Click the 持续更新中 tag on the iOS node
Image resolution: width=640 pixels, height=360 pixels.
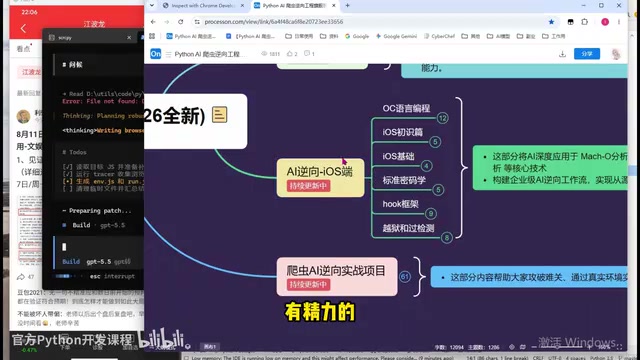(308, 186)
